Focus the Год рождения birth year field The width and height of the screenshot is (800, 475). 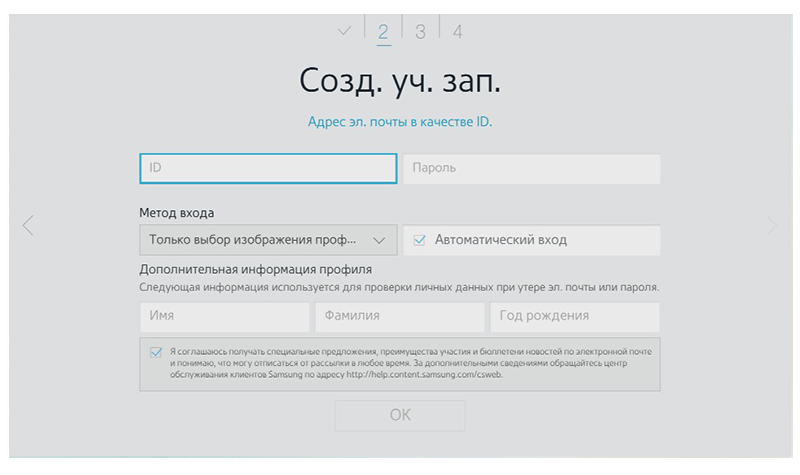click(x=574, y=317)
